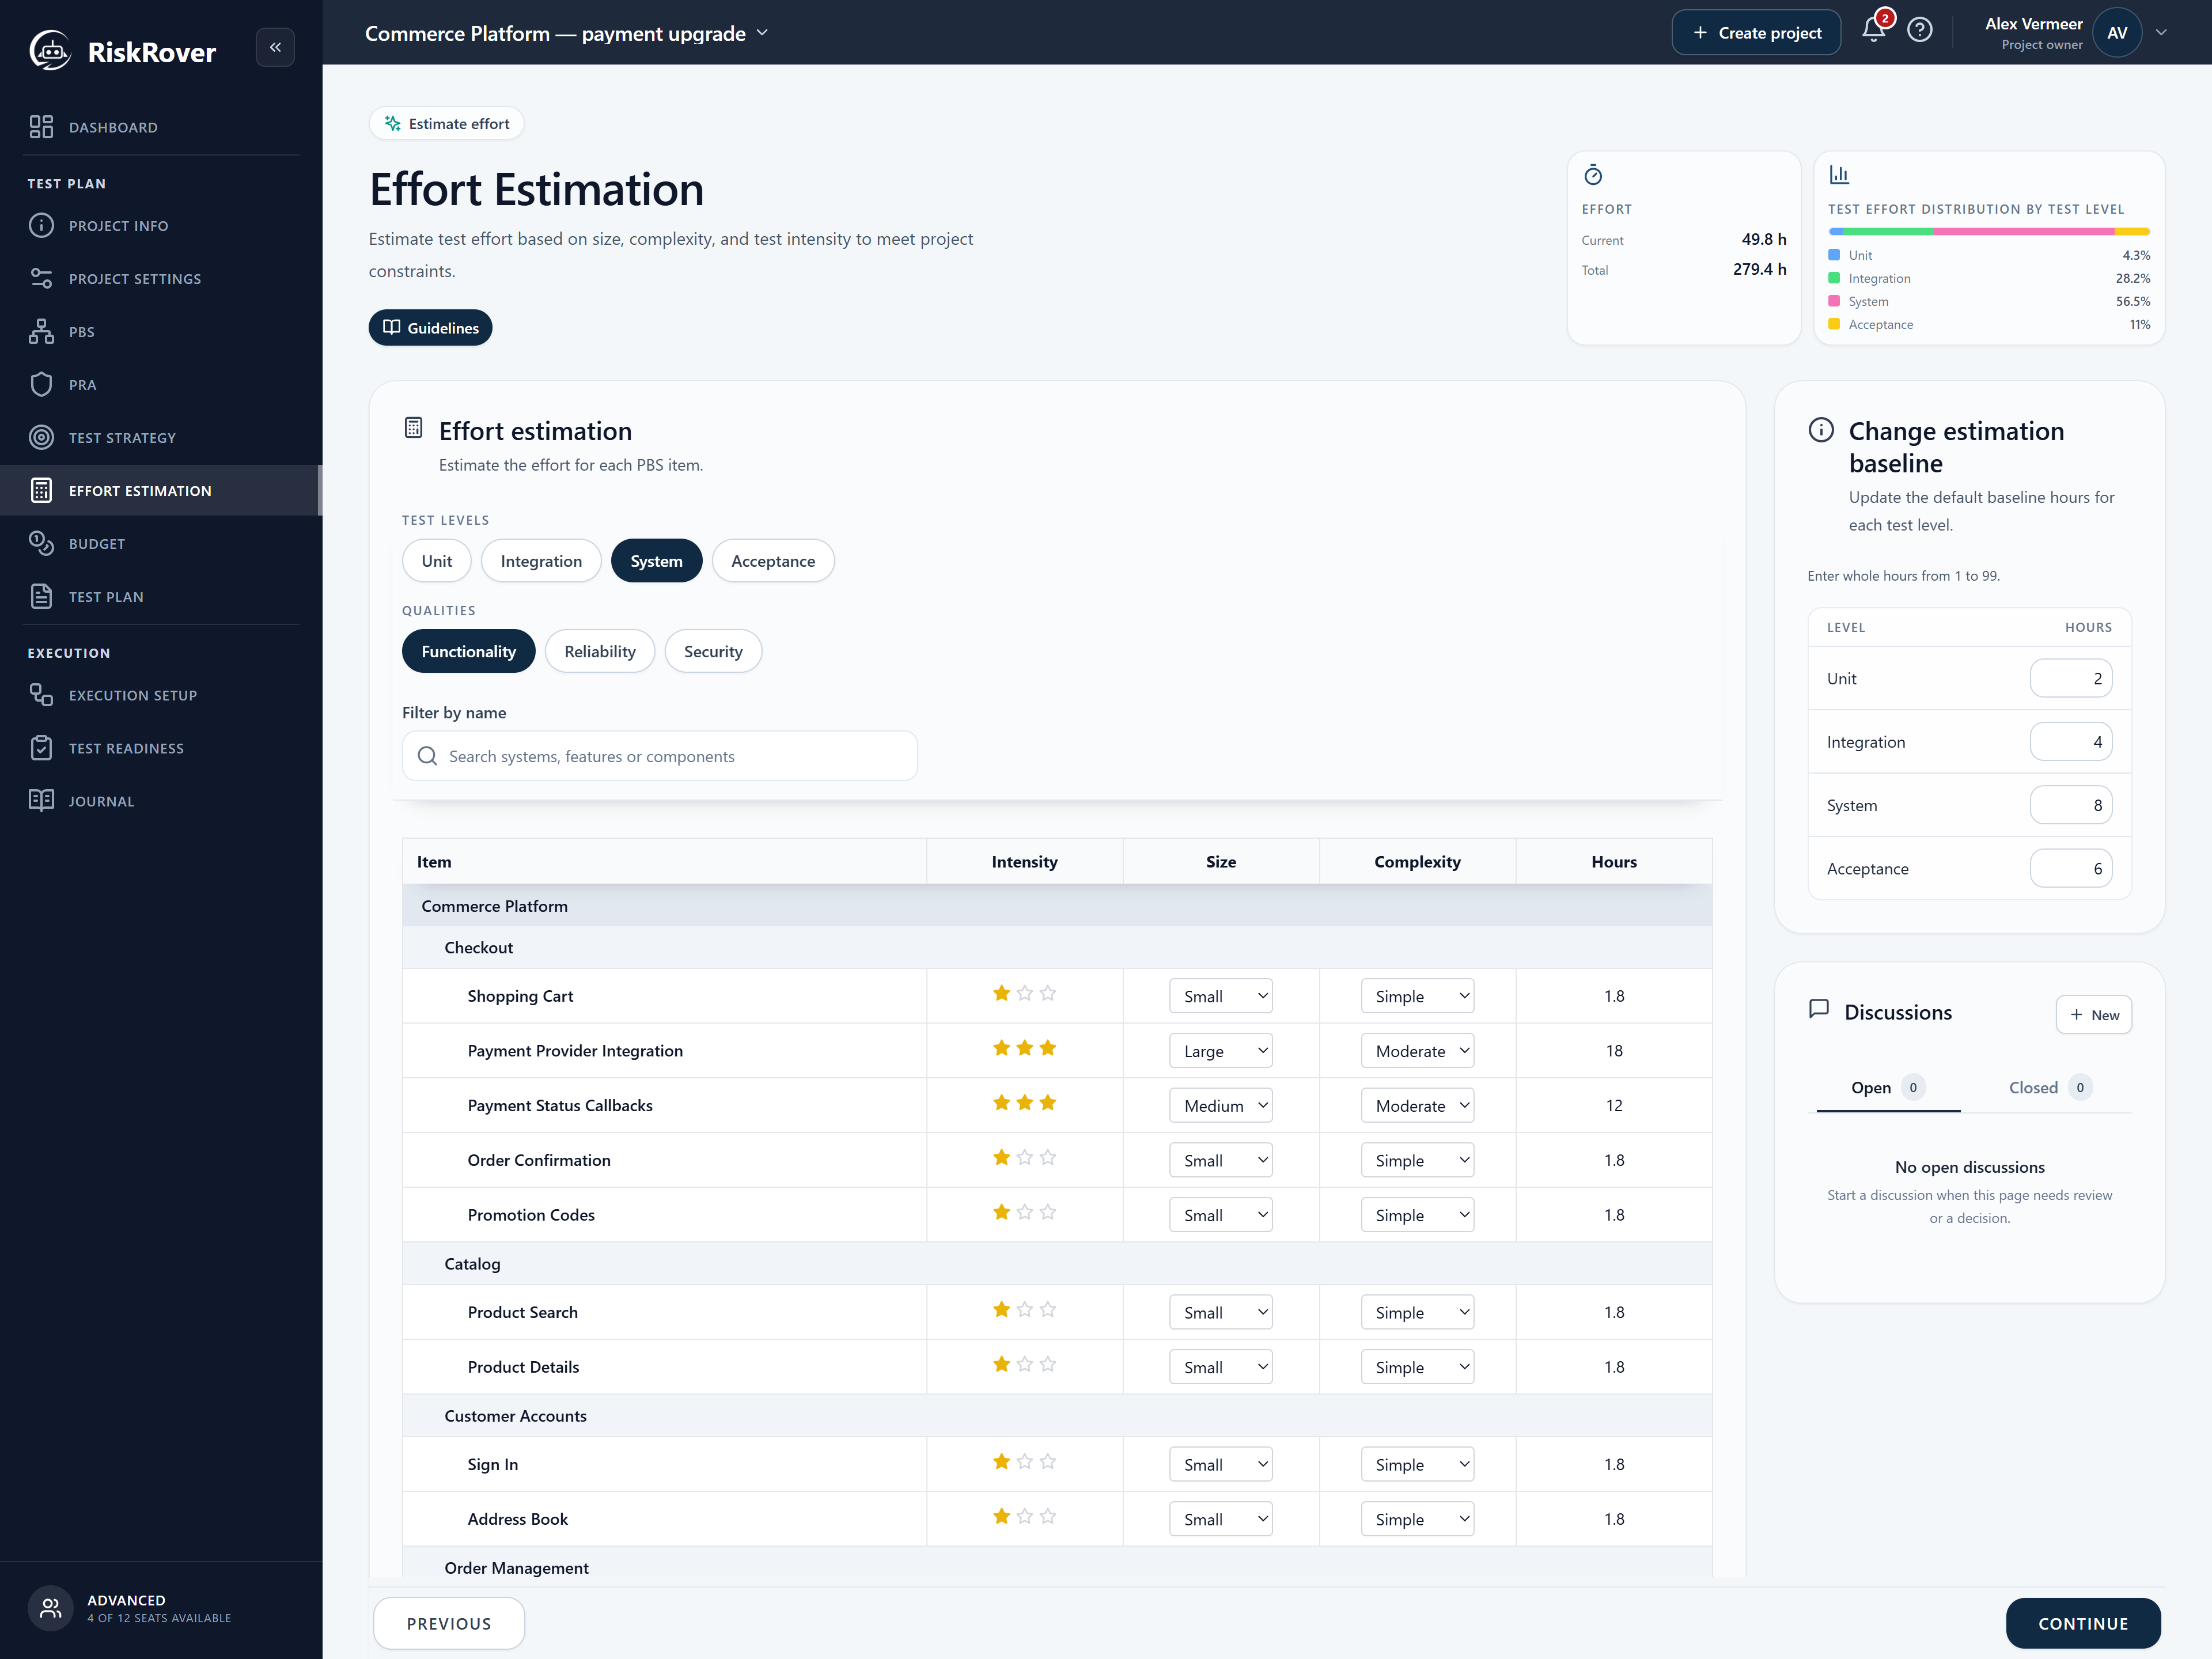Select the Integration test level chip
Viewport: 2212px width, 1659px height.
pos(541,561)
